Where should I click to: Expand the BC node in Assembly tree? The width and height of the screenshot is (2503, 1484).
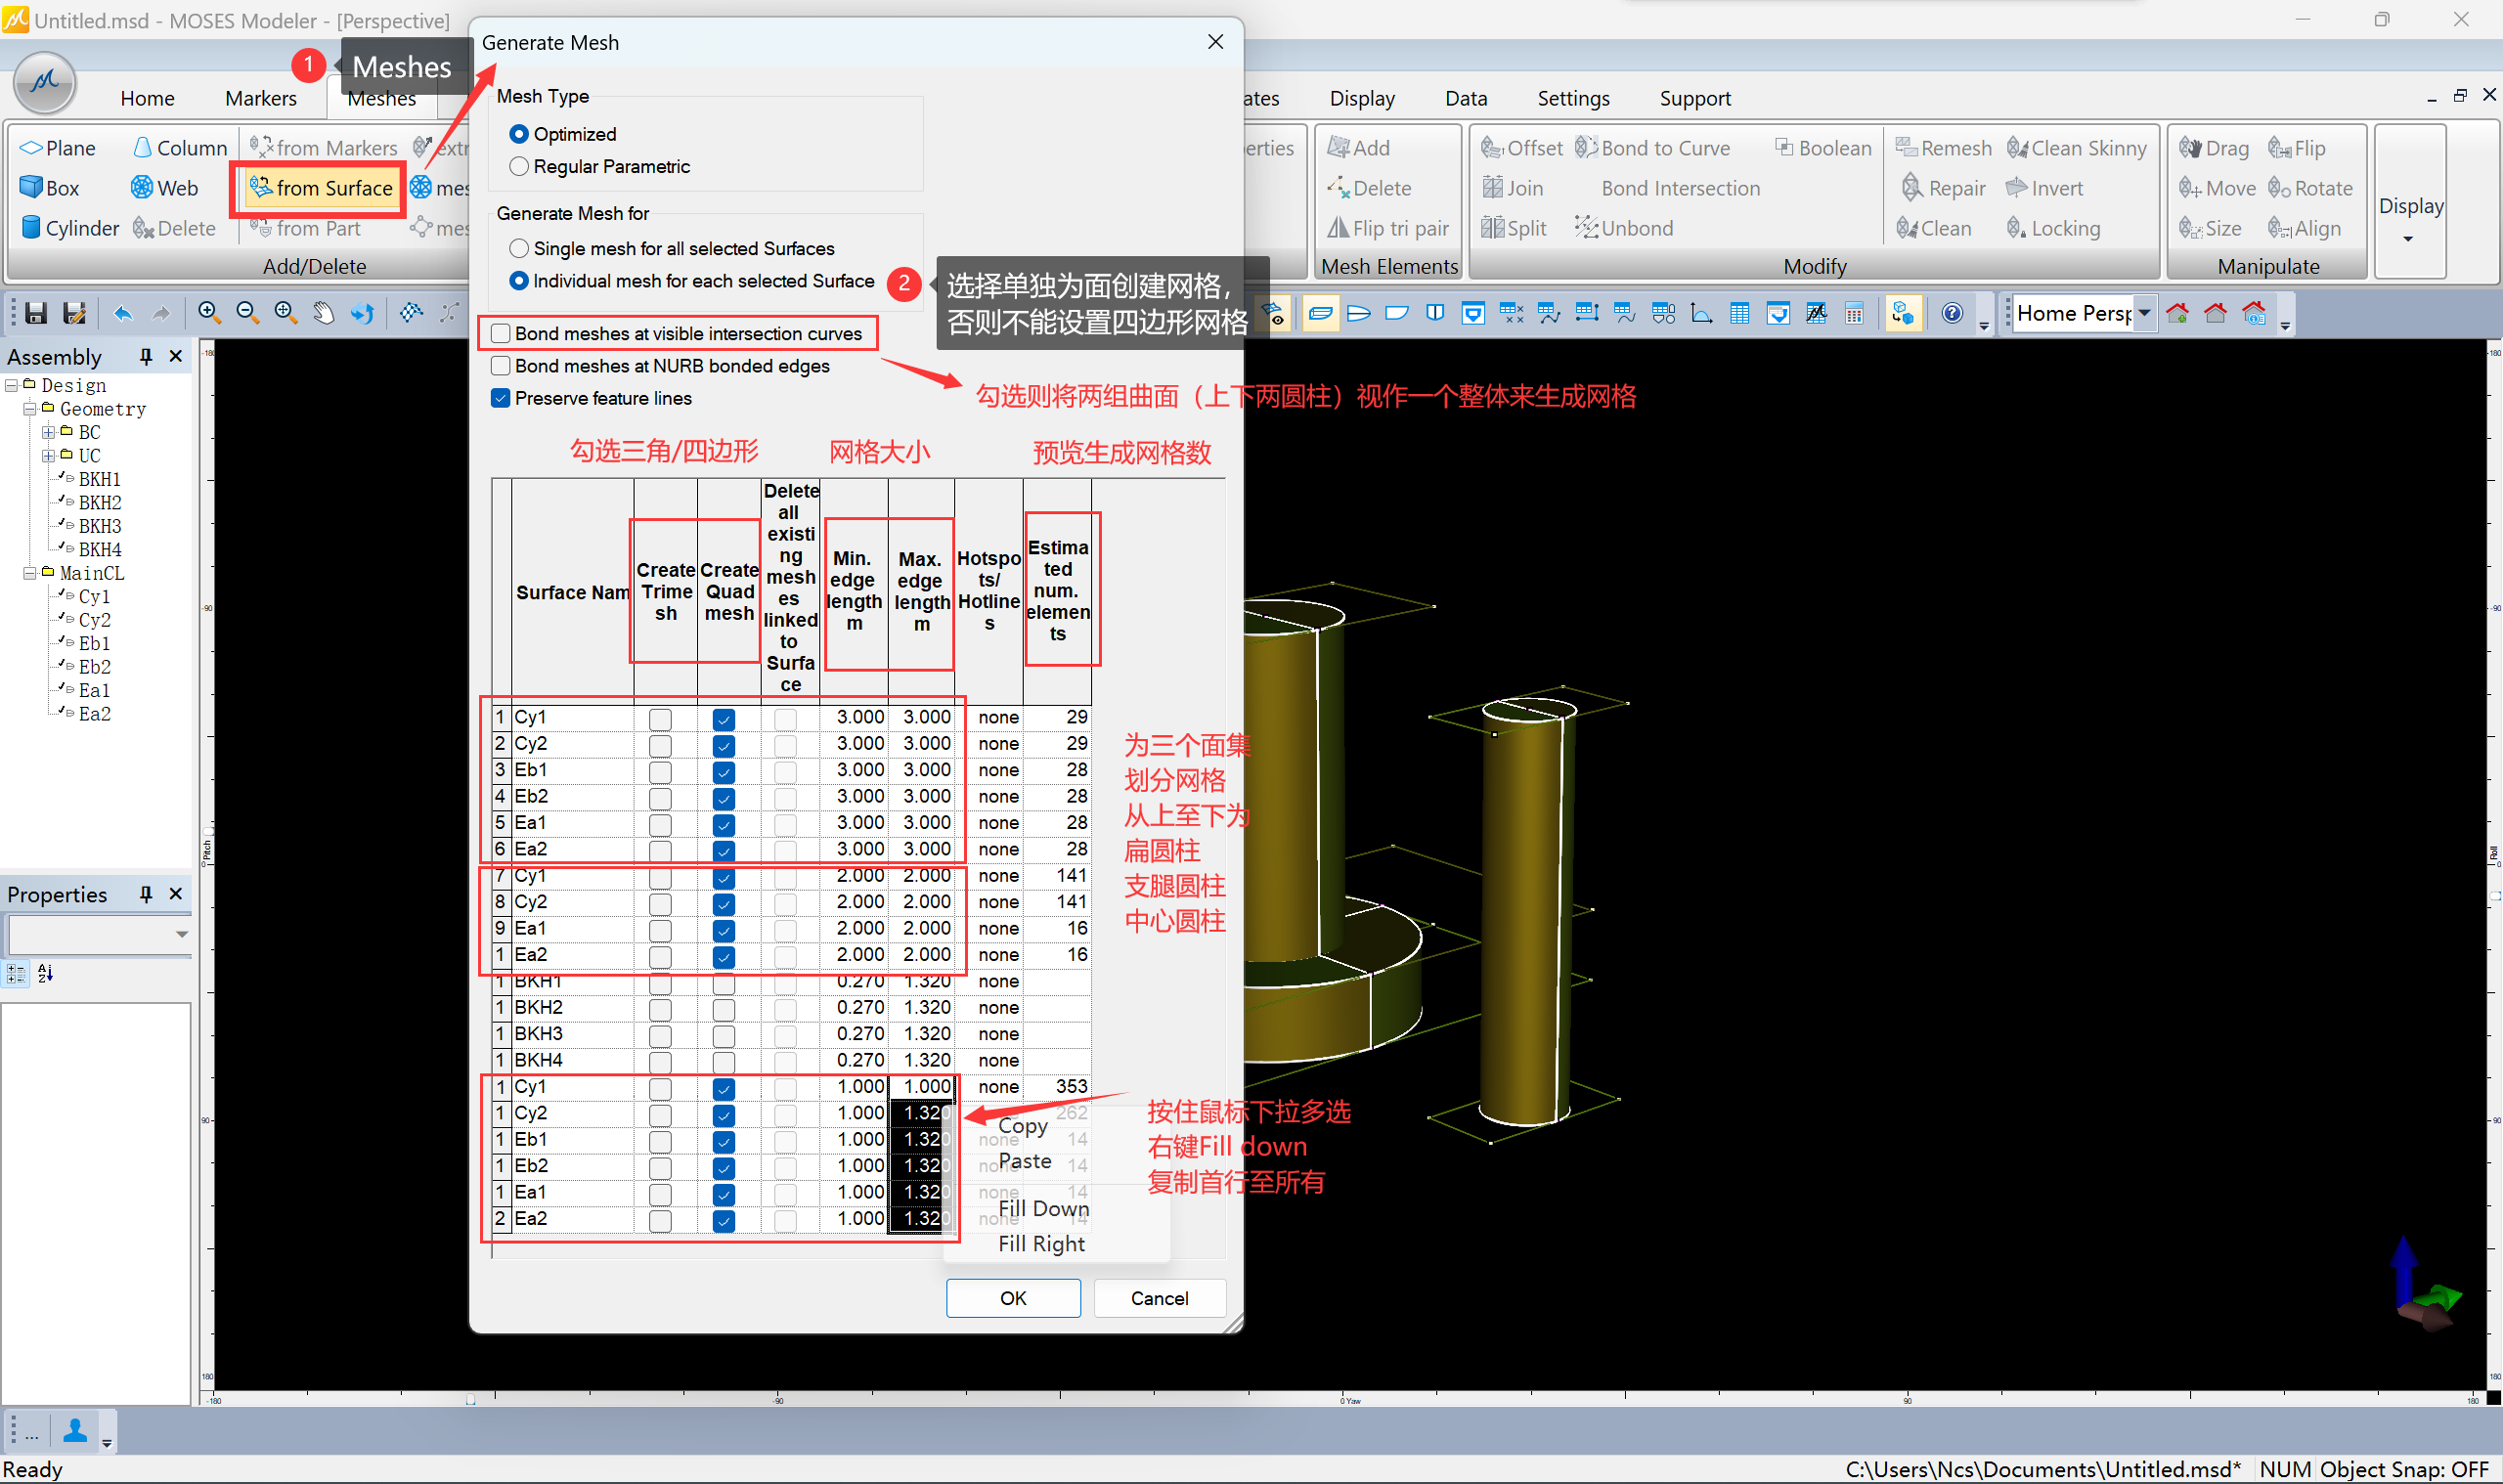click(x=48, y=432)
